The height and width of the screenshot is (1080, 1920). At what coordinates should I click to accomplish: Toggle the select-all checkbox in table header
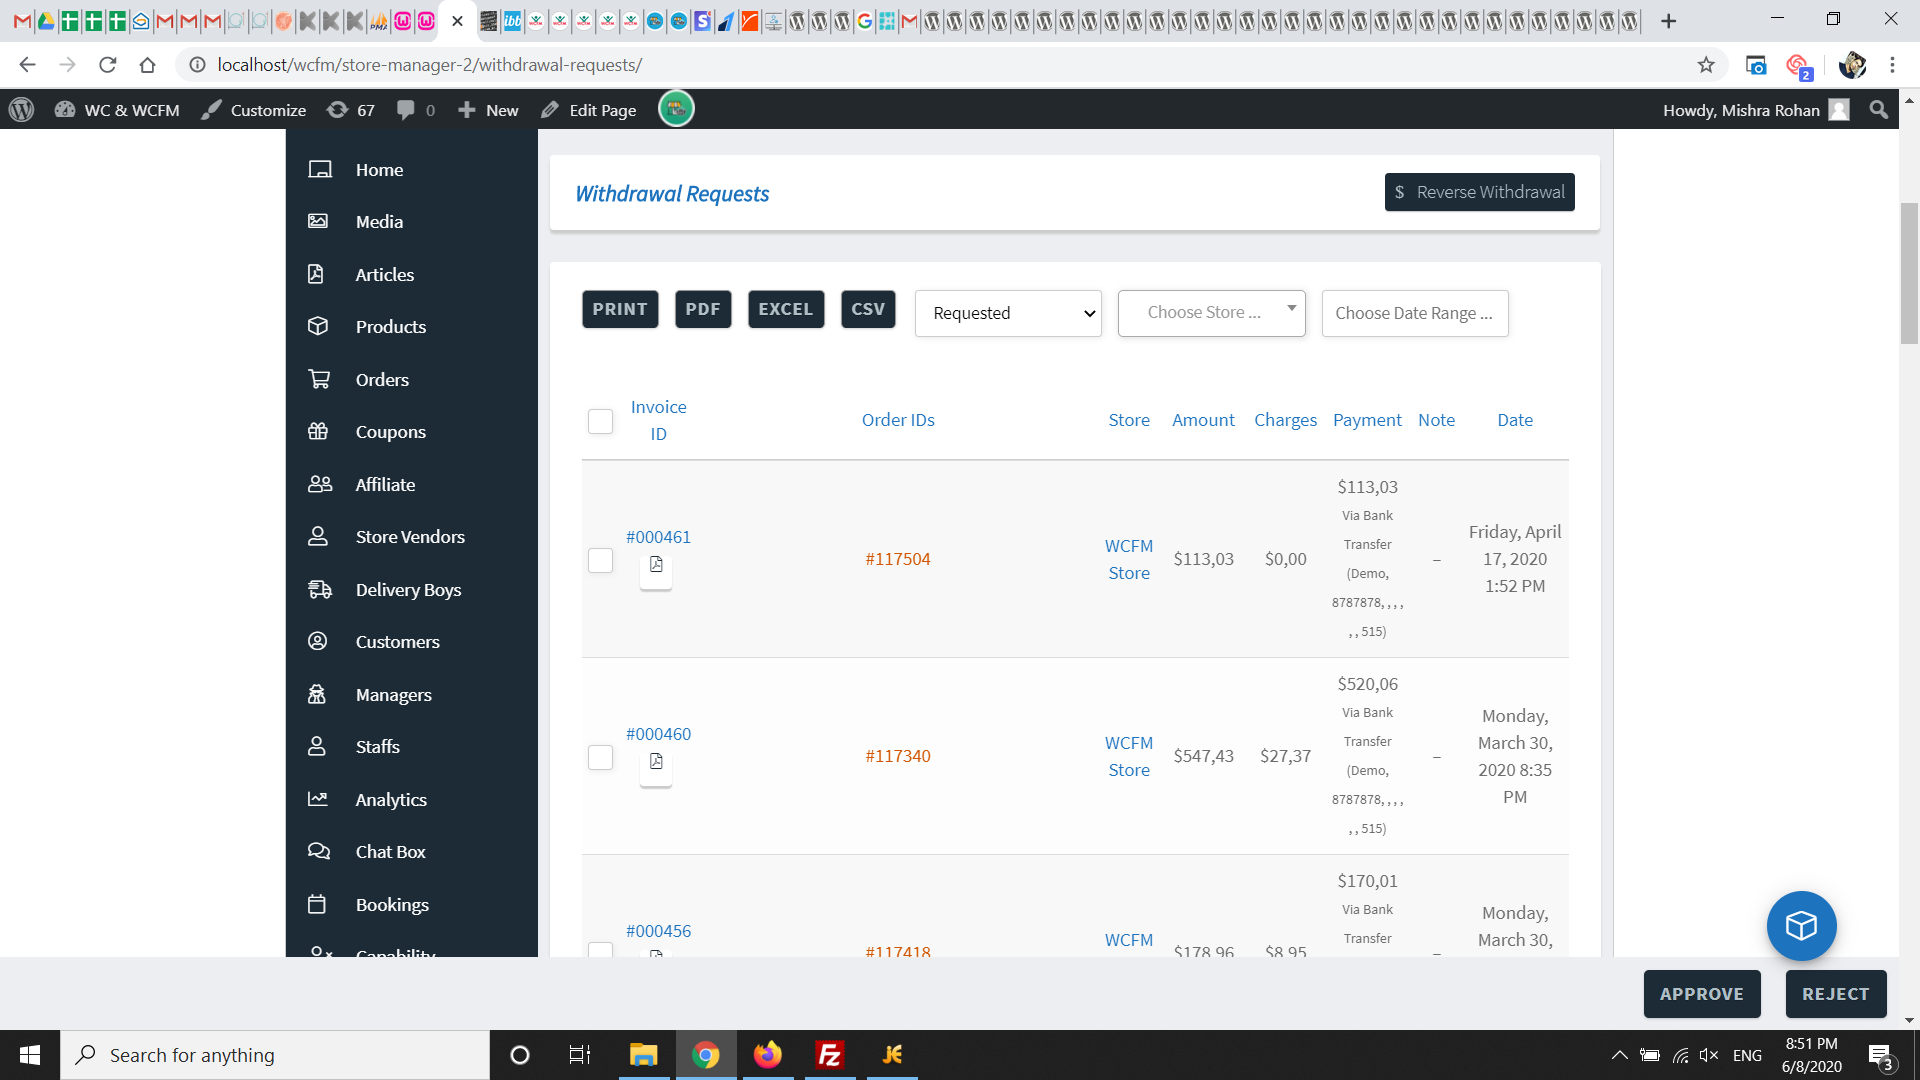click(600, 421)
